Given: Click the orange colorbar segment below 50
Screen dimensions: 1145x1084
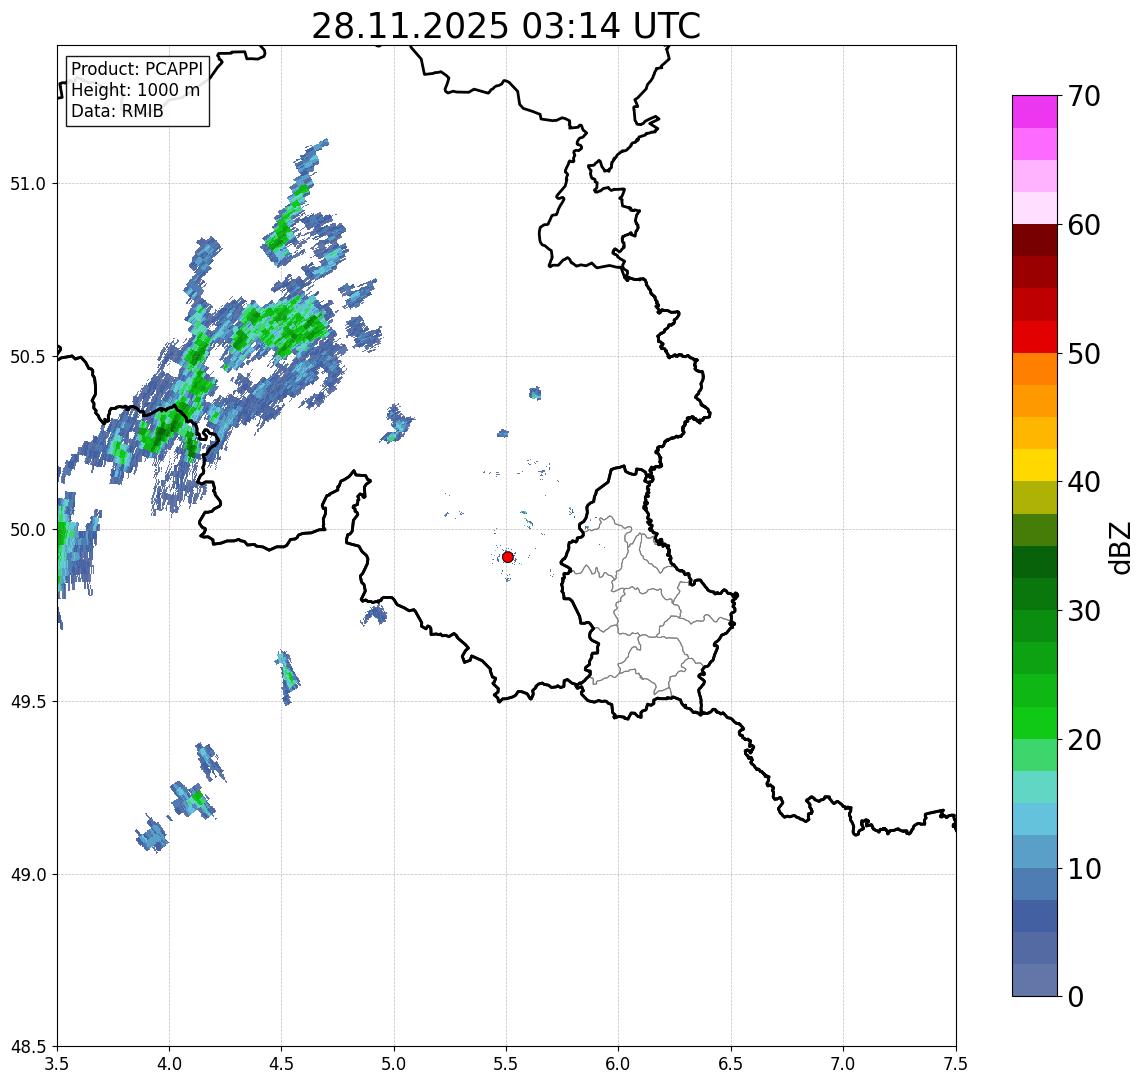Looking at the screenshot, I should click(1035, 370).
